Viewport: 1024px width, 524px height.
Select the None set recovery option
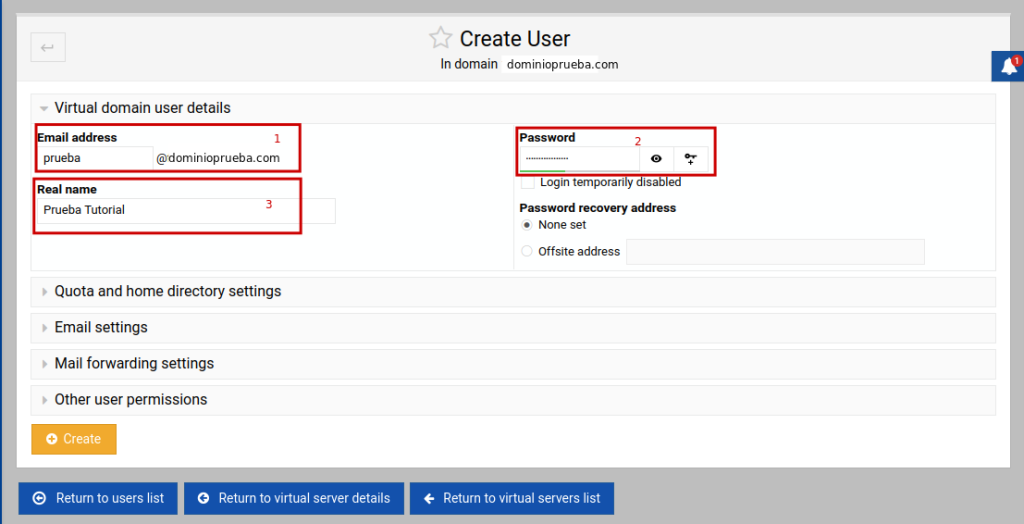point(527,225)
